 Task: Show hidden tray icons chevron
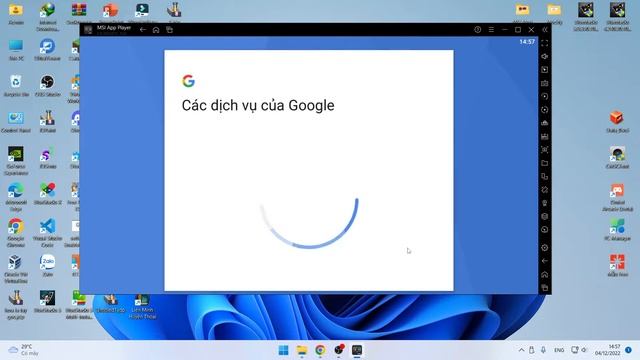521,350
